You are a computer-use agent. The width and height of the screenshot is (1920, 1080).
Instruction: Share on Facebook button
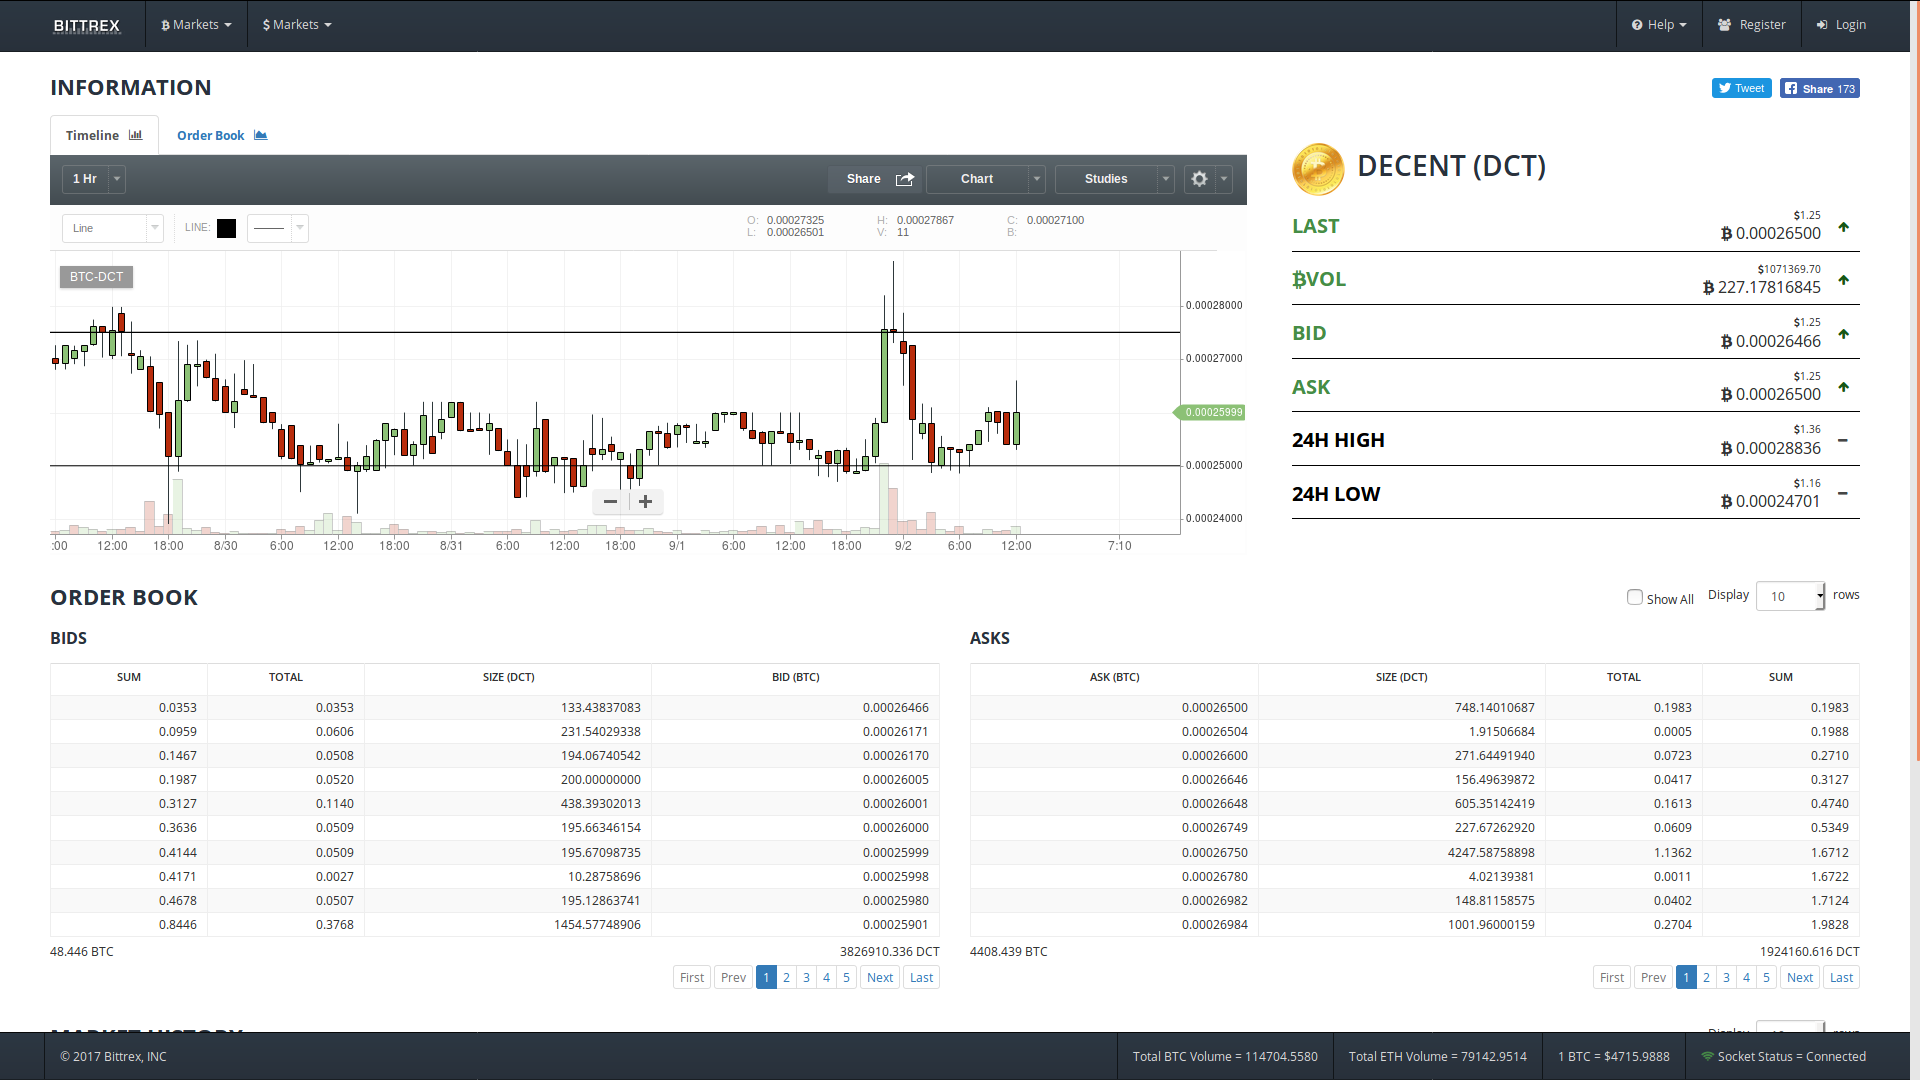coord(1819,88)
